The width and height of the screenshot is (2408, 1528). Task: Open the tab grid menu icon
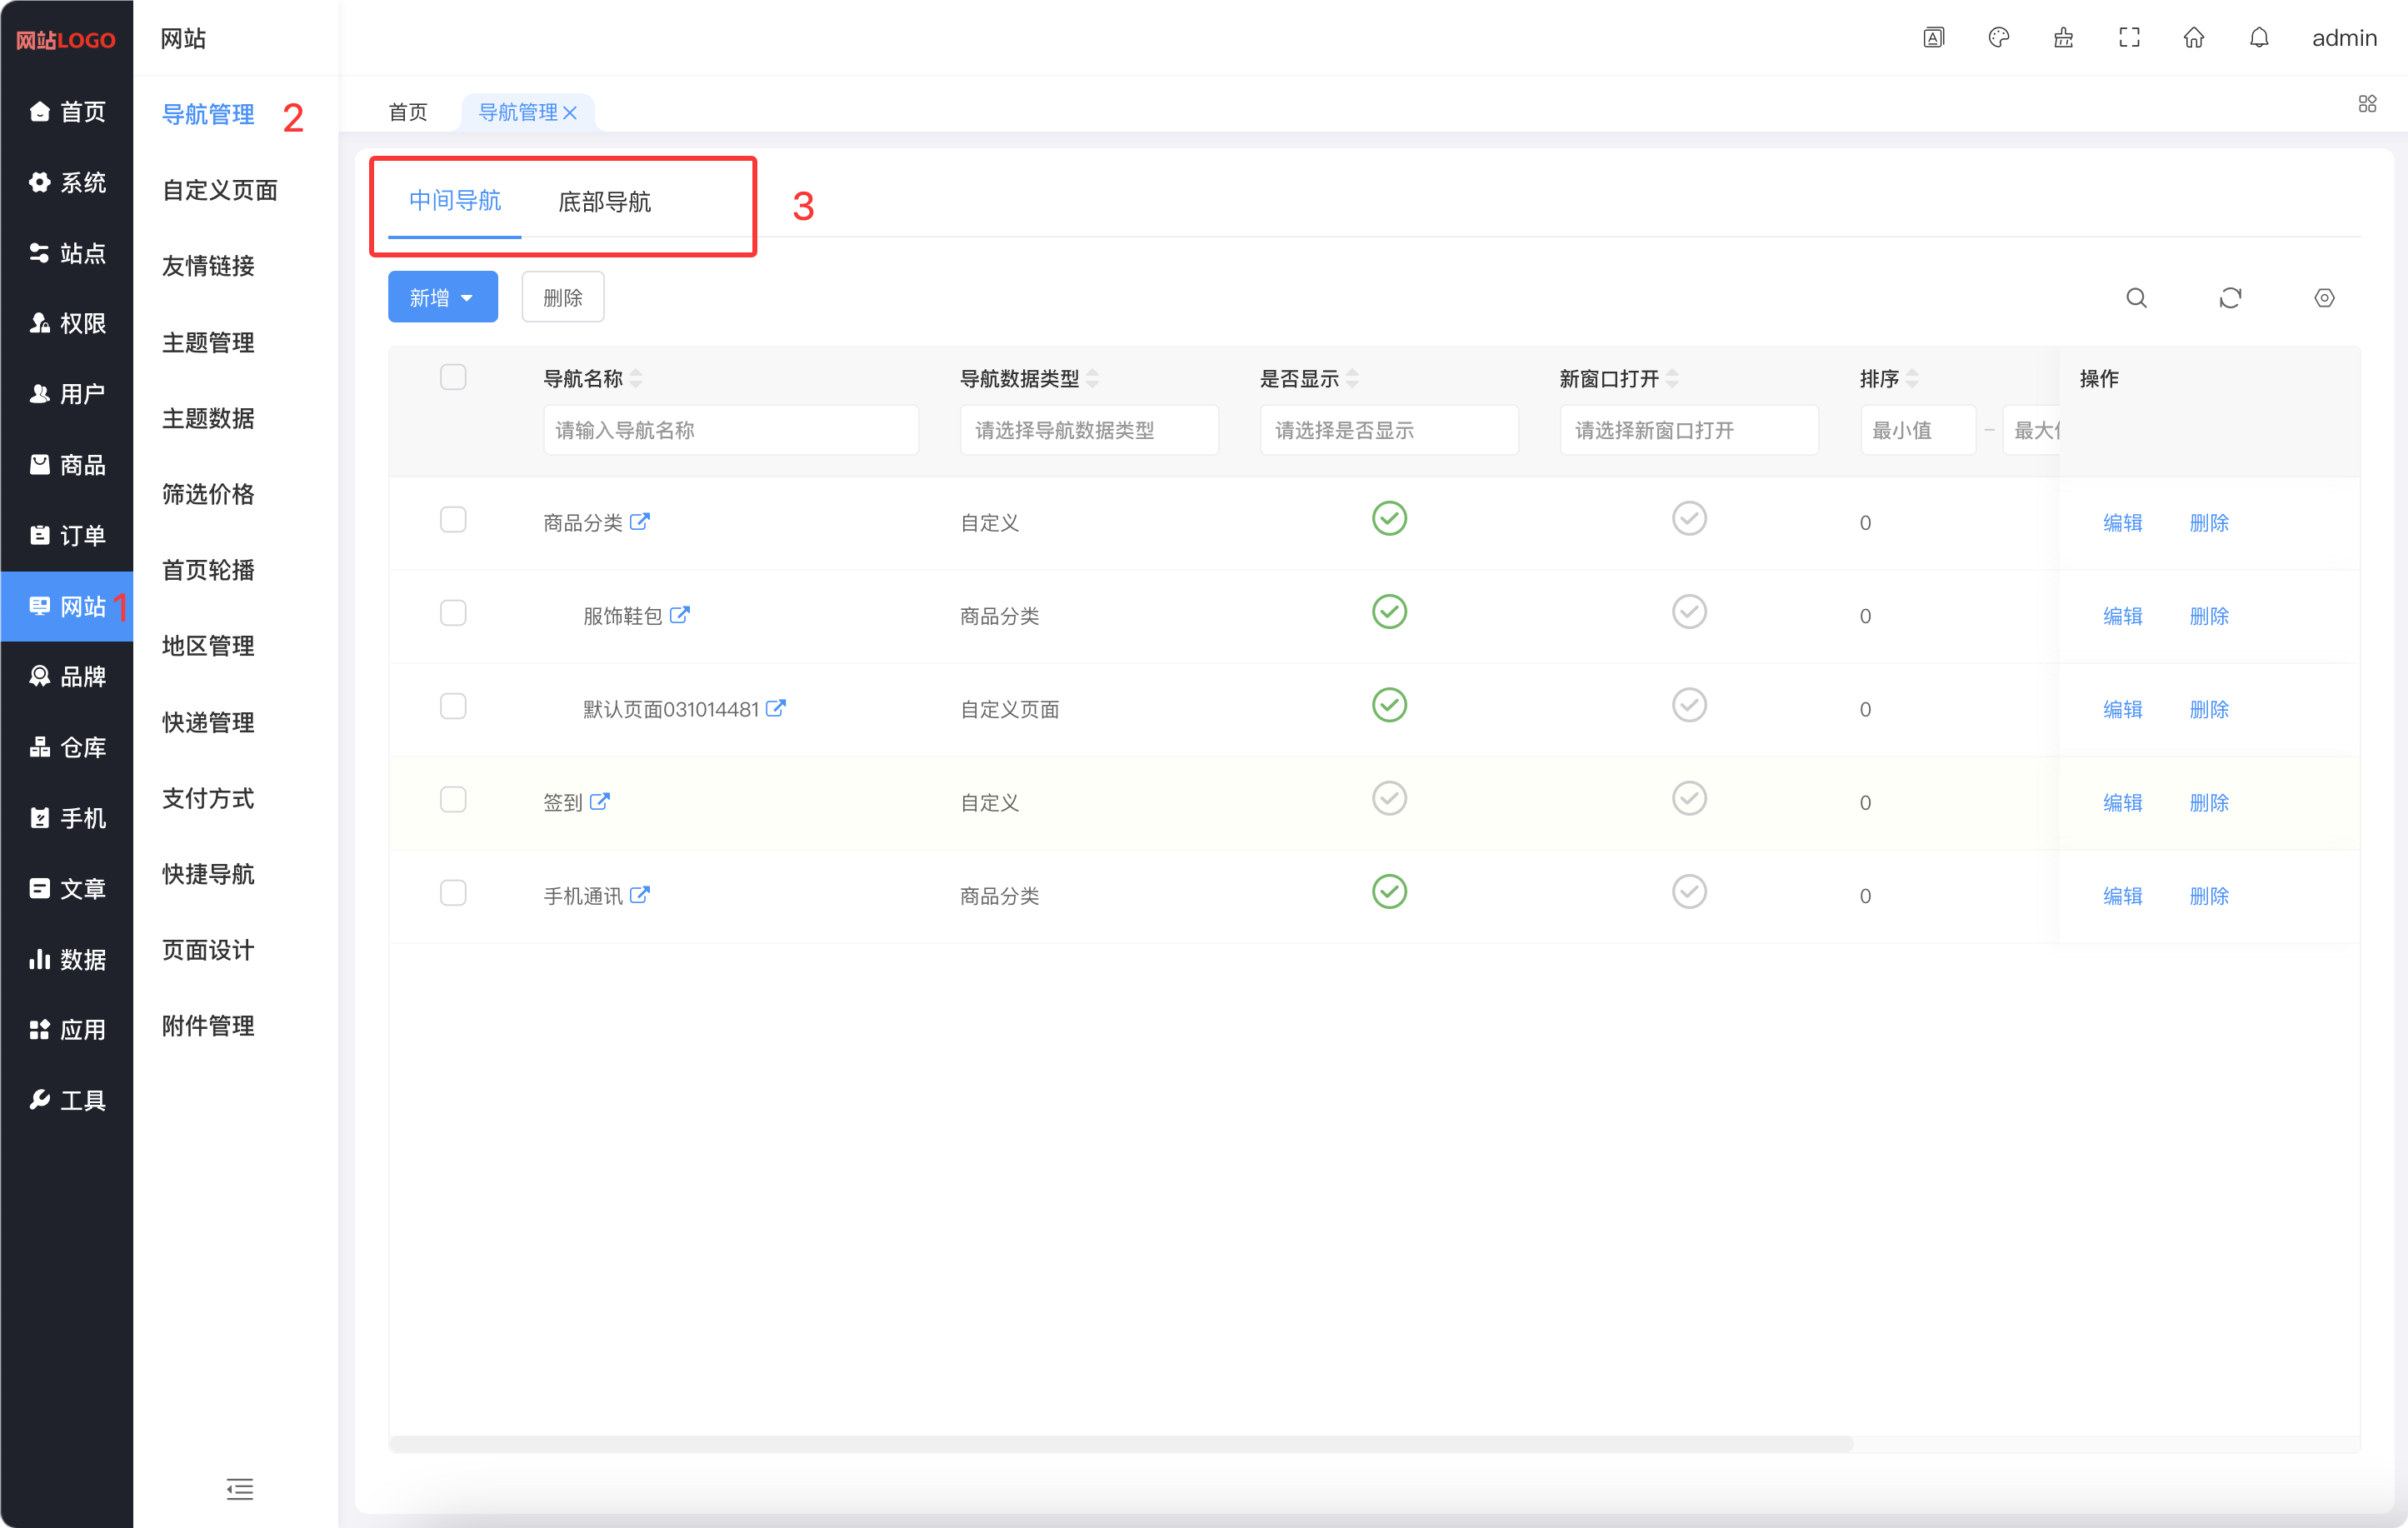2367,104
